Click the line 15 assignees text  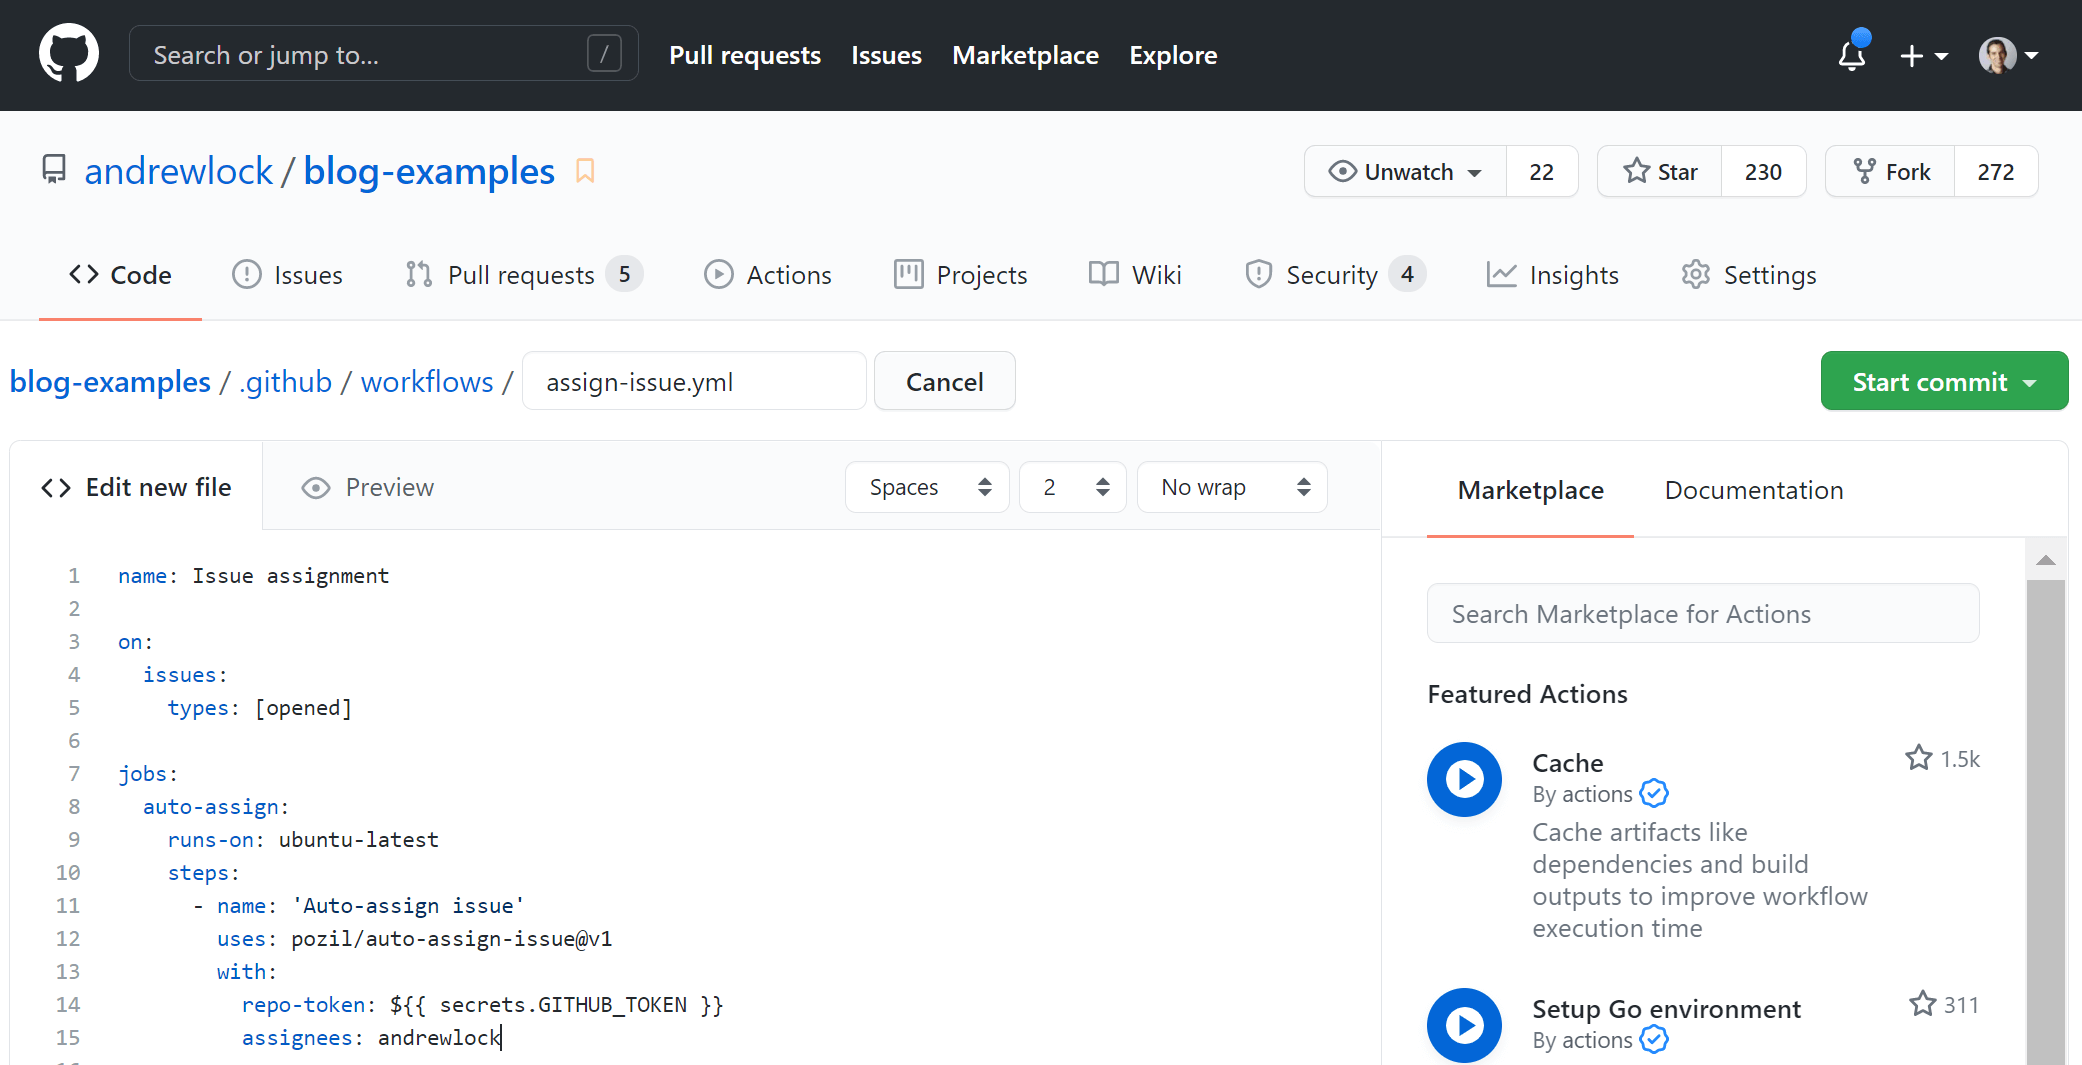click(x=370, y=1037)
